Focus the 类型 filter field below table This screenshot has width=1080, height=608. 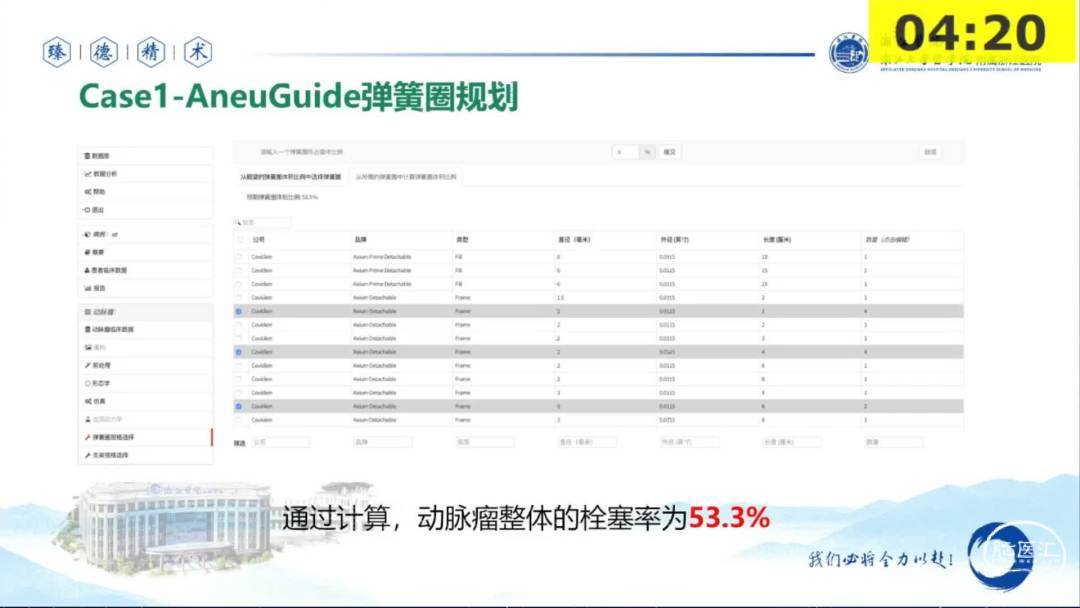(484, 442)
